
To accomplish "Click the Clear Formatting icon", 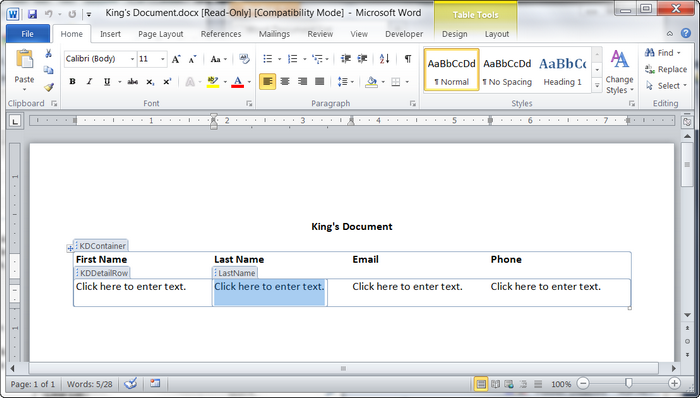I will (x=244, y=59).
